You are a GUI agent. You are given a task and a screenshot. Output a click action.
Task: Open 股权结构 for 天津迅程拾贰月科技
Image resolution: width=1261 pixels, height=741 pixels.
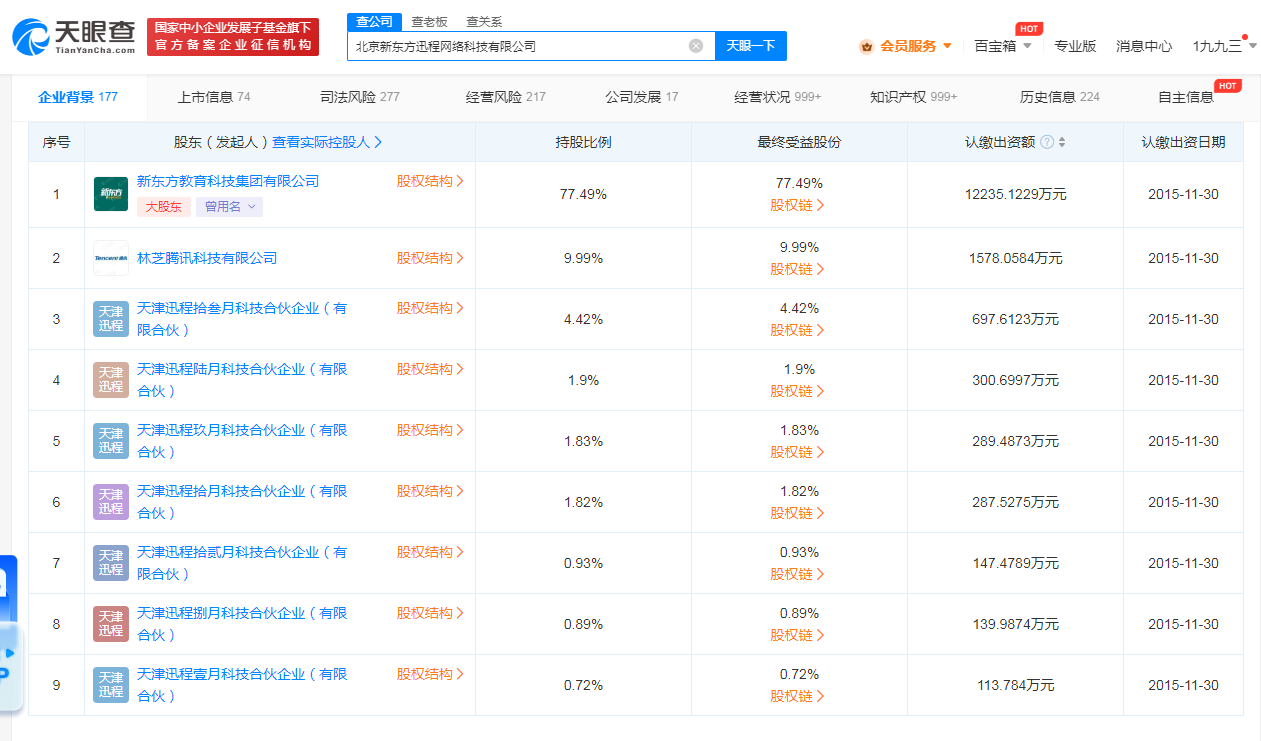[x=430, y=552]
